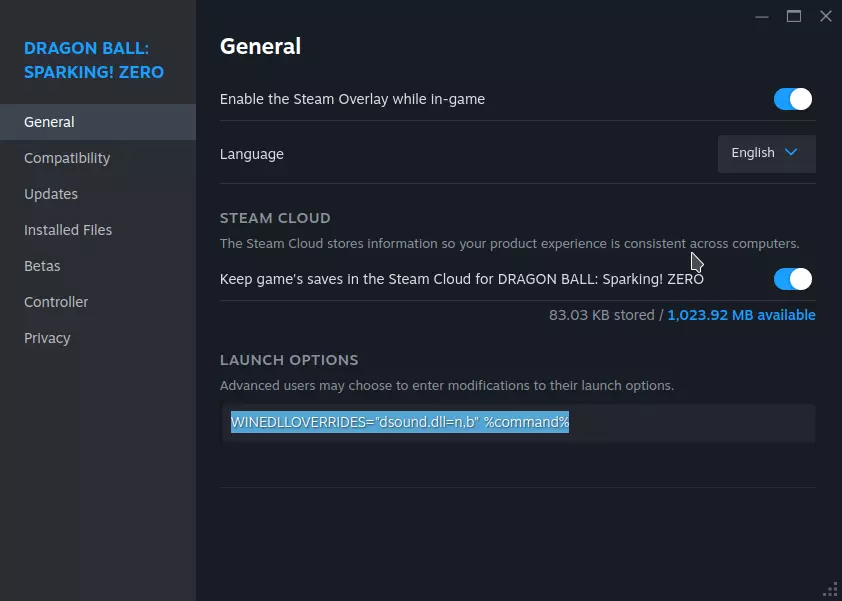Click the General page heading
The image size is (842, 601).
pos(260,46)
